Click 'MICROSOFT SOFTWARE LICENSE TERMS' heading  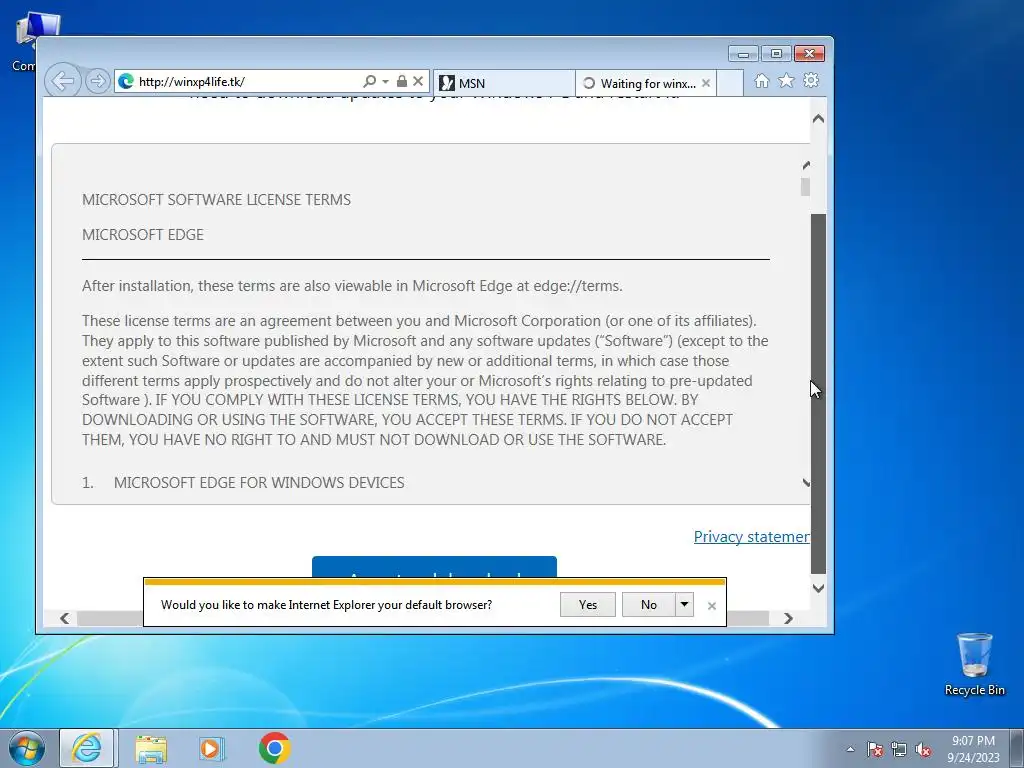tap(216, 200)
